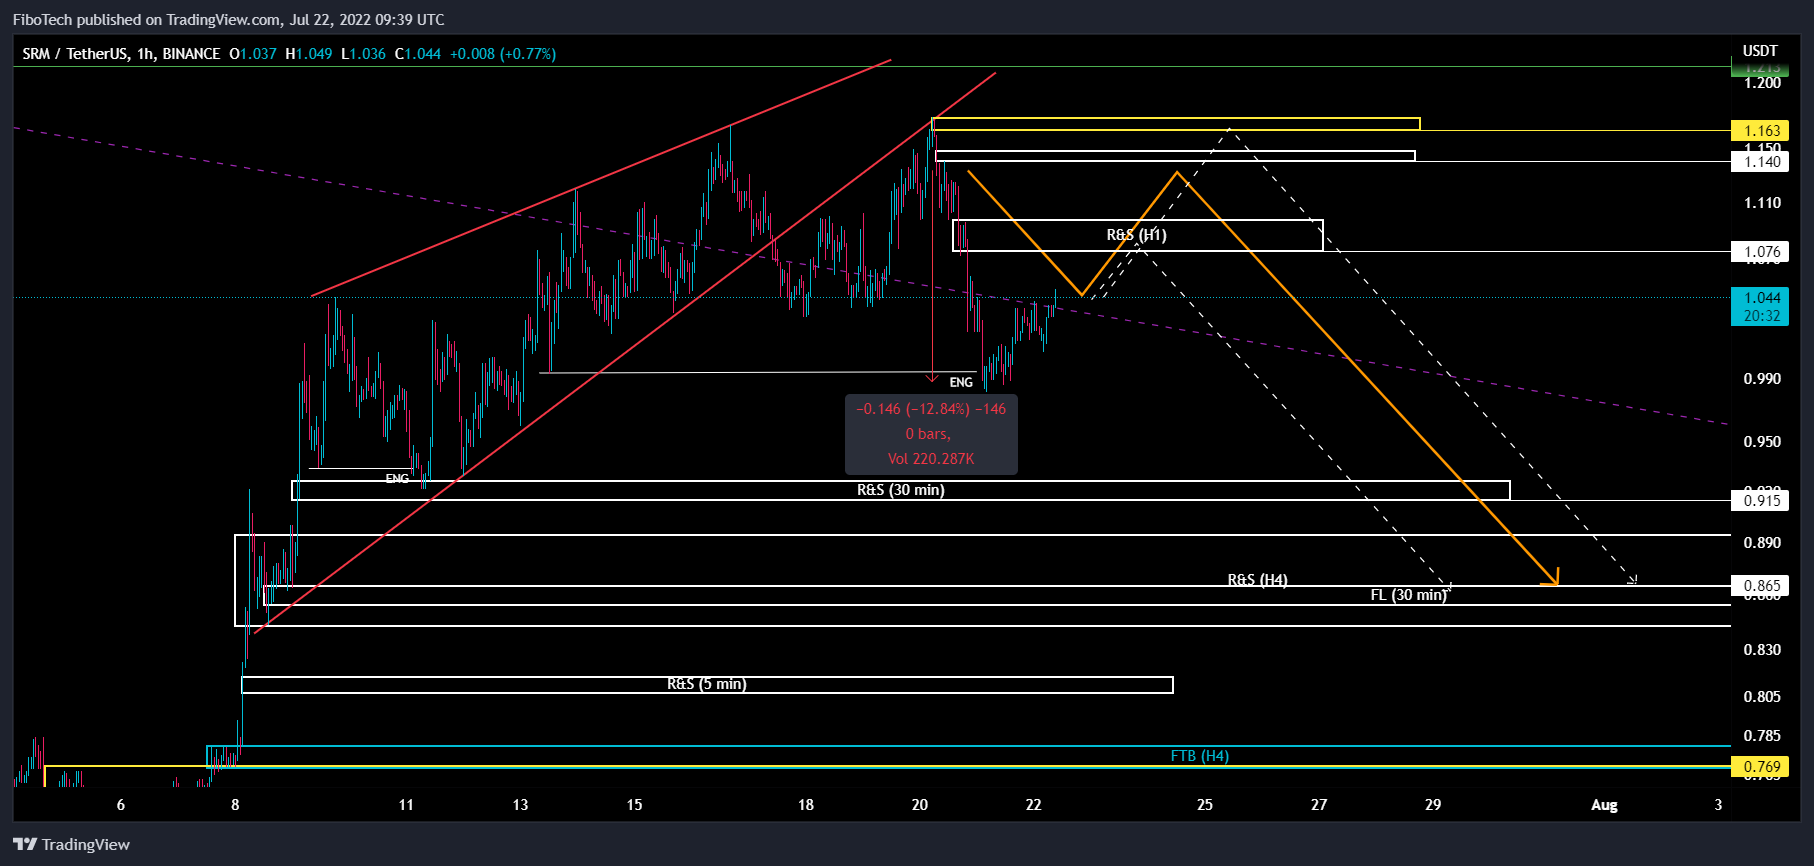Click the ENG label near 0.92 level

point(397,479)
